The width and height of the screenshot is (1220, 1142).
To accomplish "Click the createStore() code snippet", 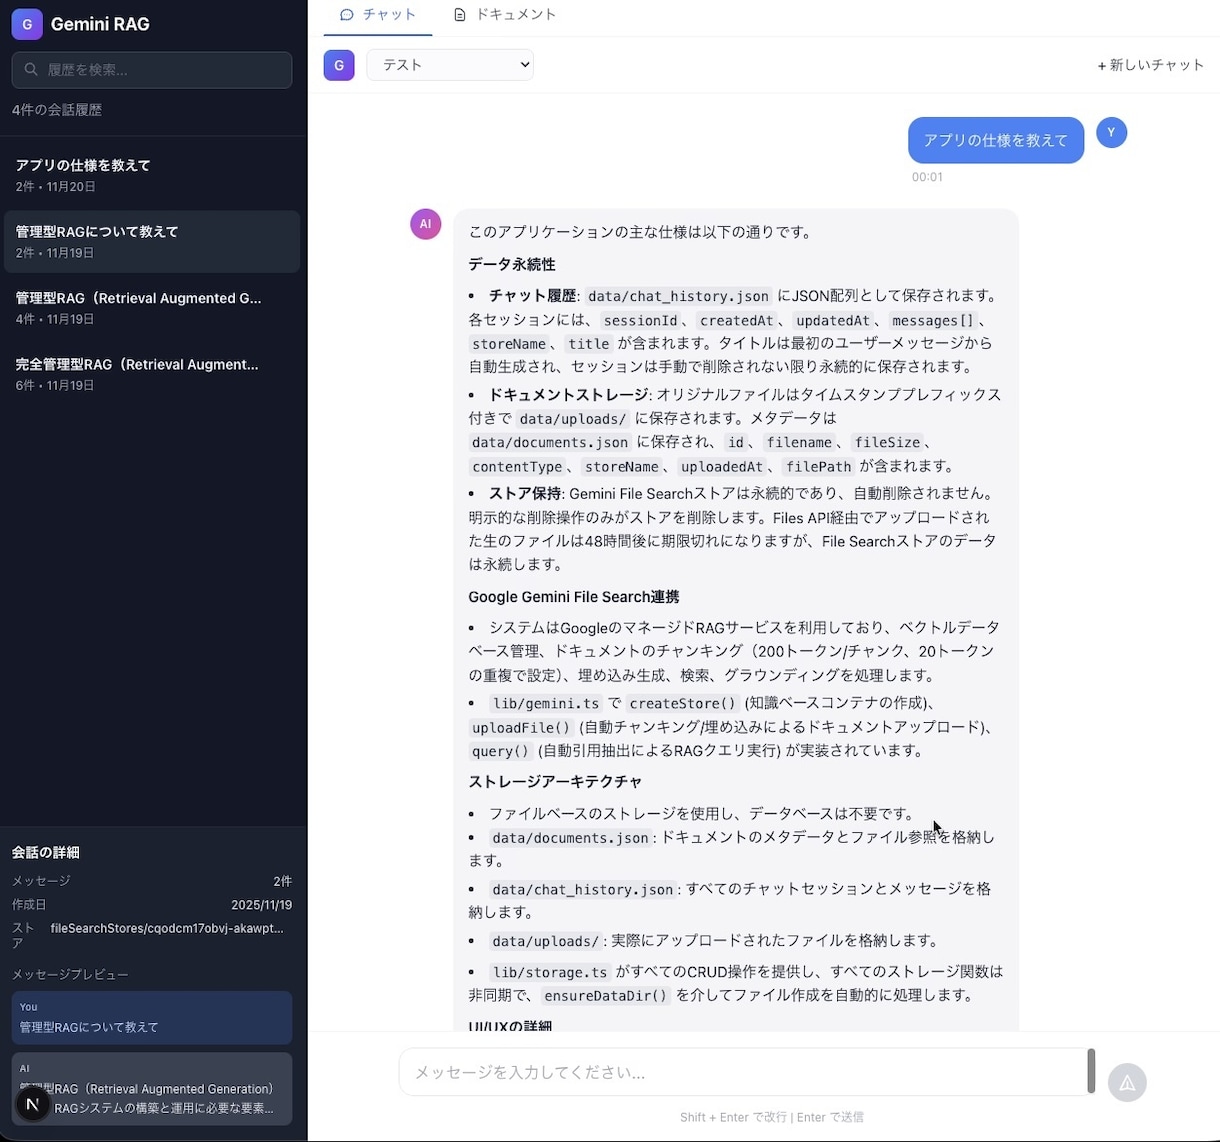I will click(683, 703).
